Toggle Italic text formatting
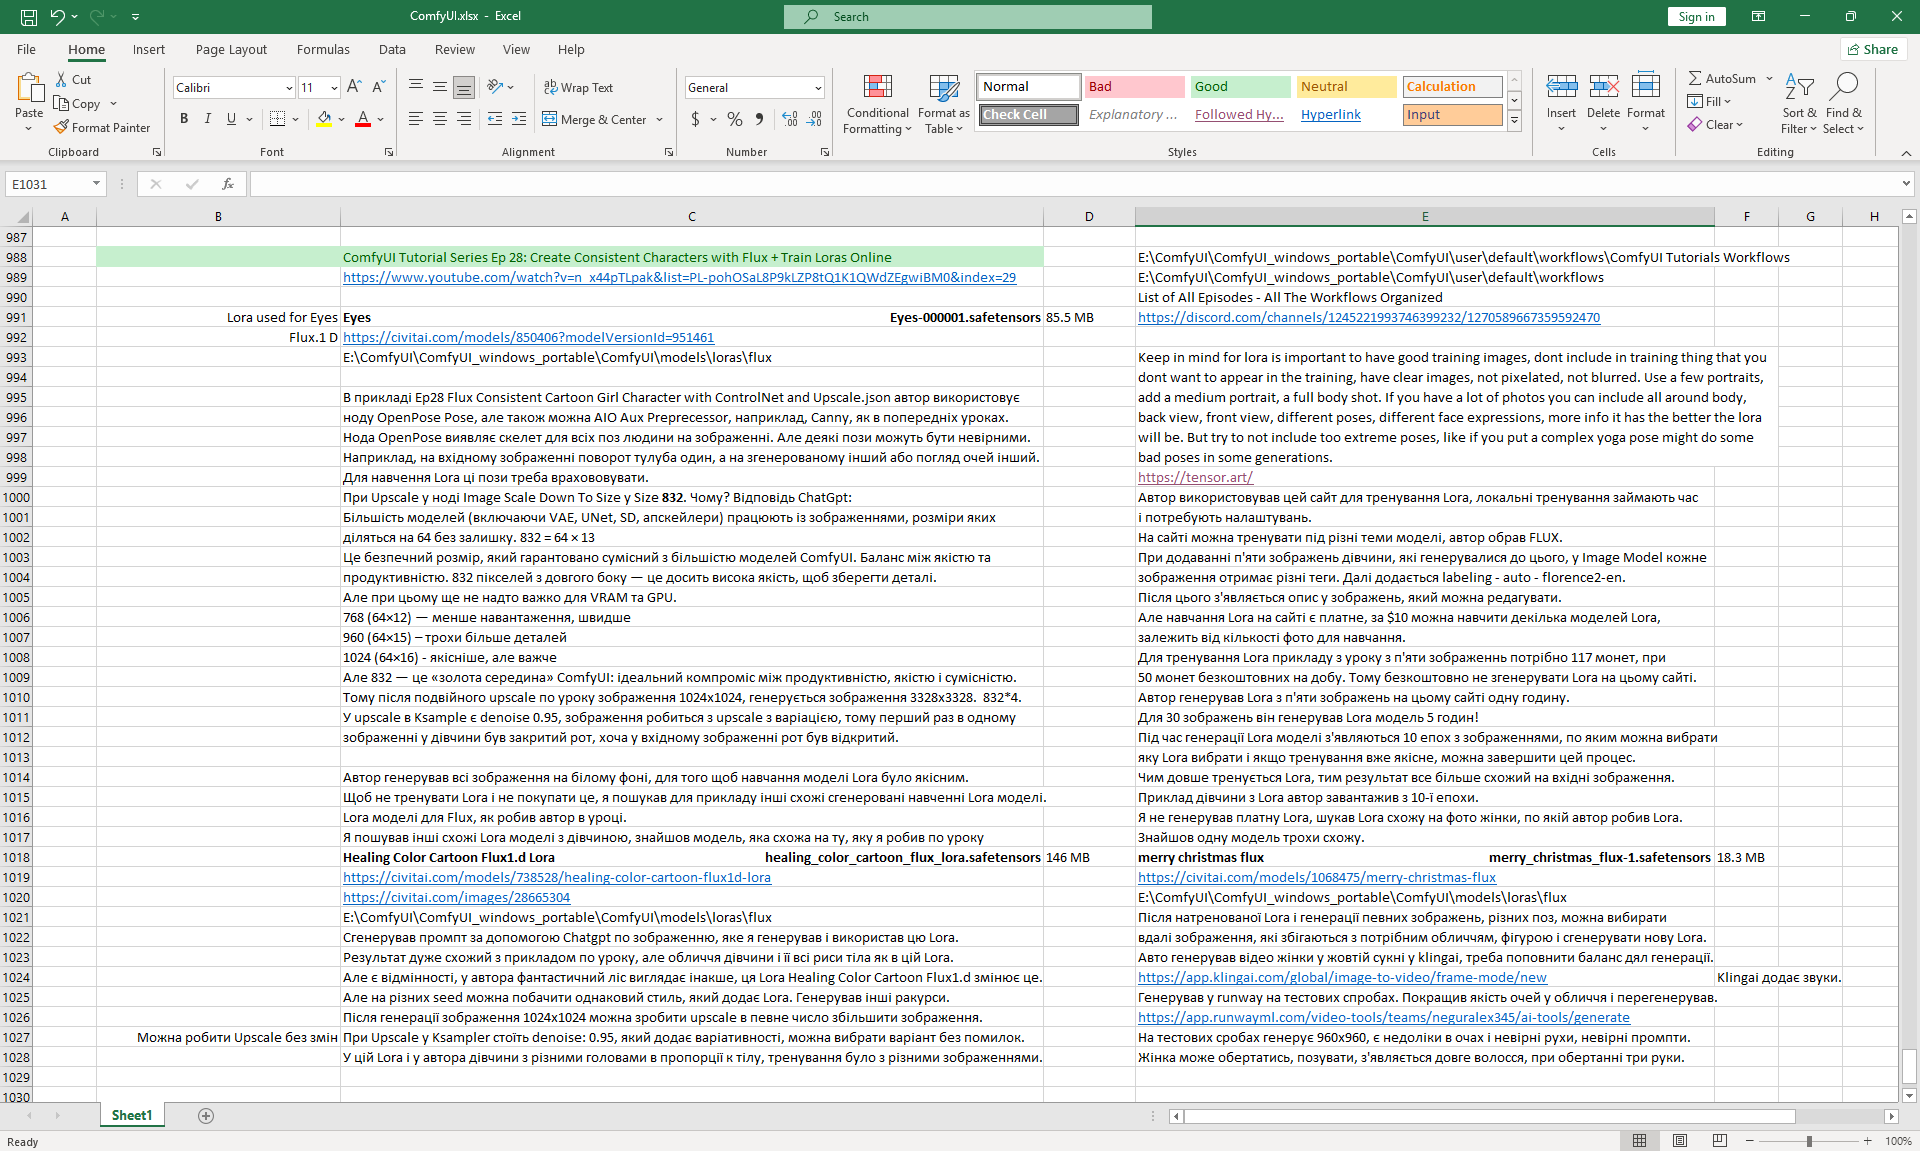Screen dimensions: 1920x1151 pyautogui.click(x=208, y=119)
